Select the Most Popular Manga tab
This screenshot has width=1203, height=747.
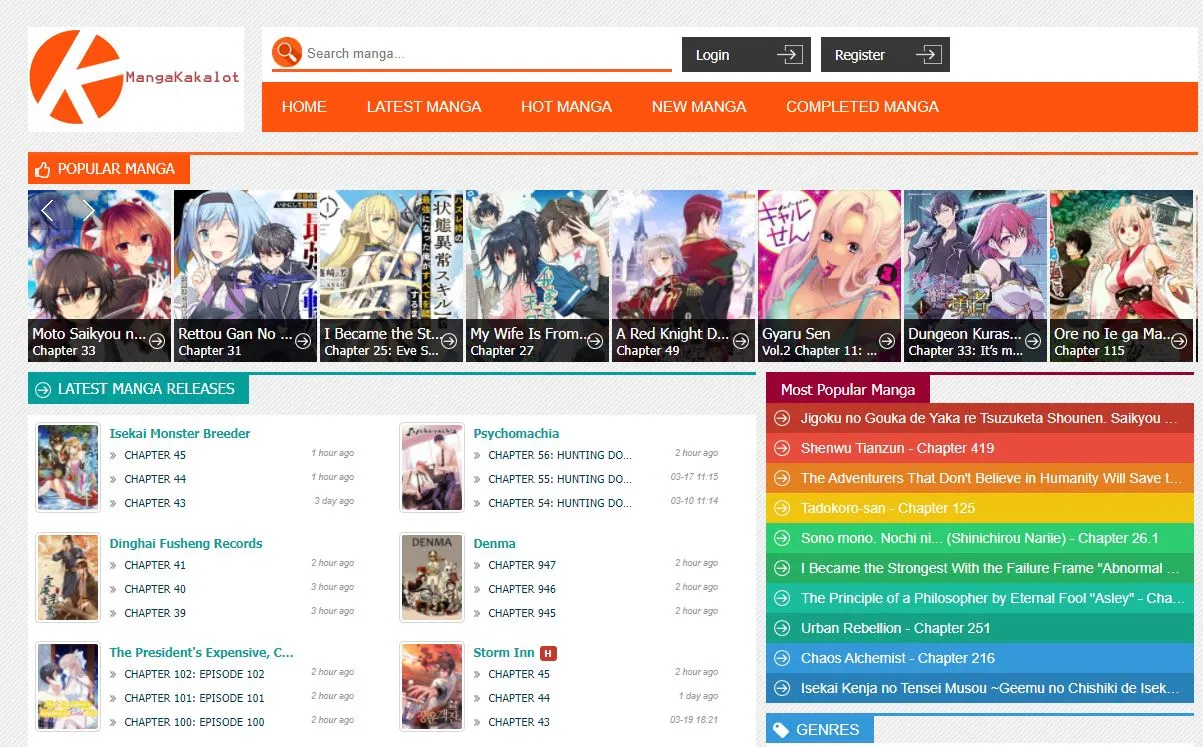click(848, 389)
